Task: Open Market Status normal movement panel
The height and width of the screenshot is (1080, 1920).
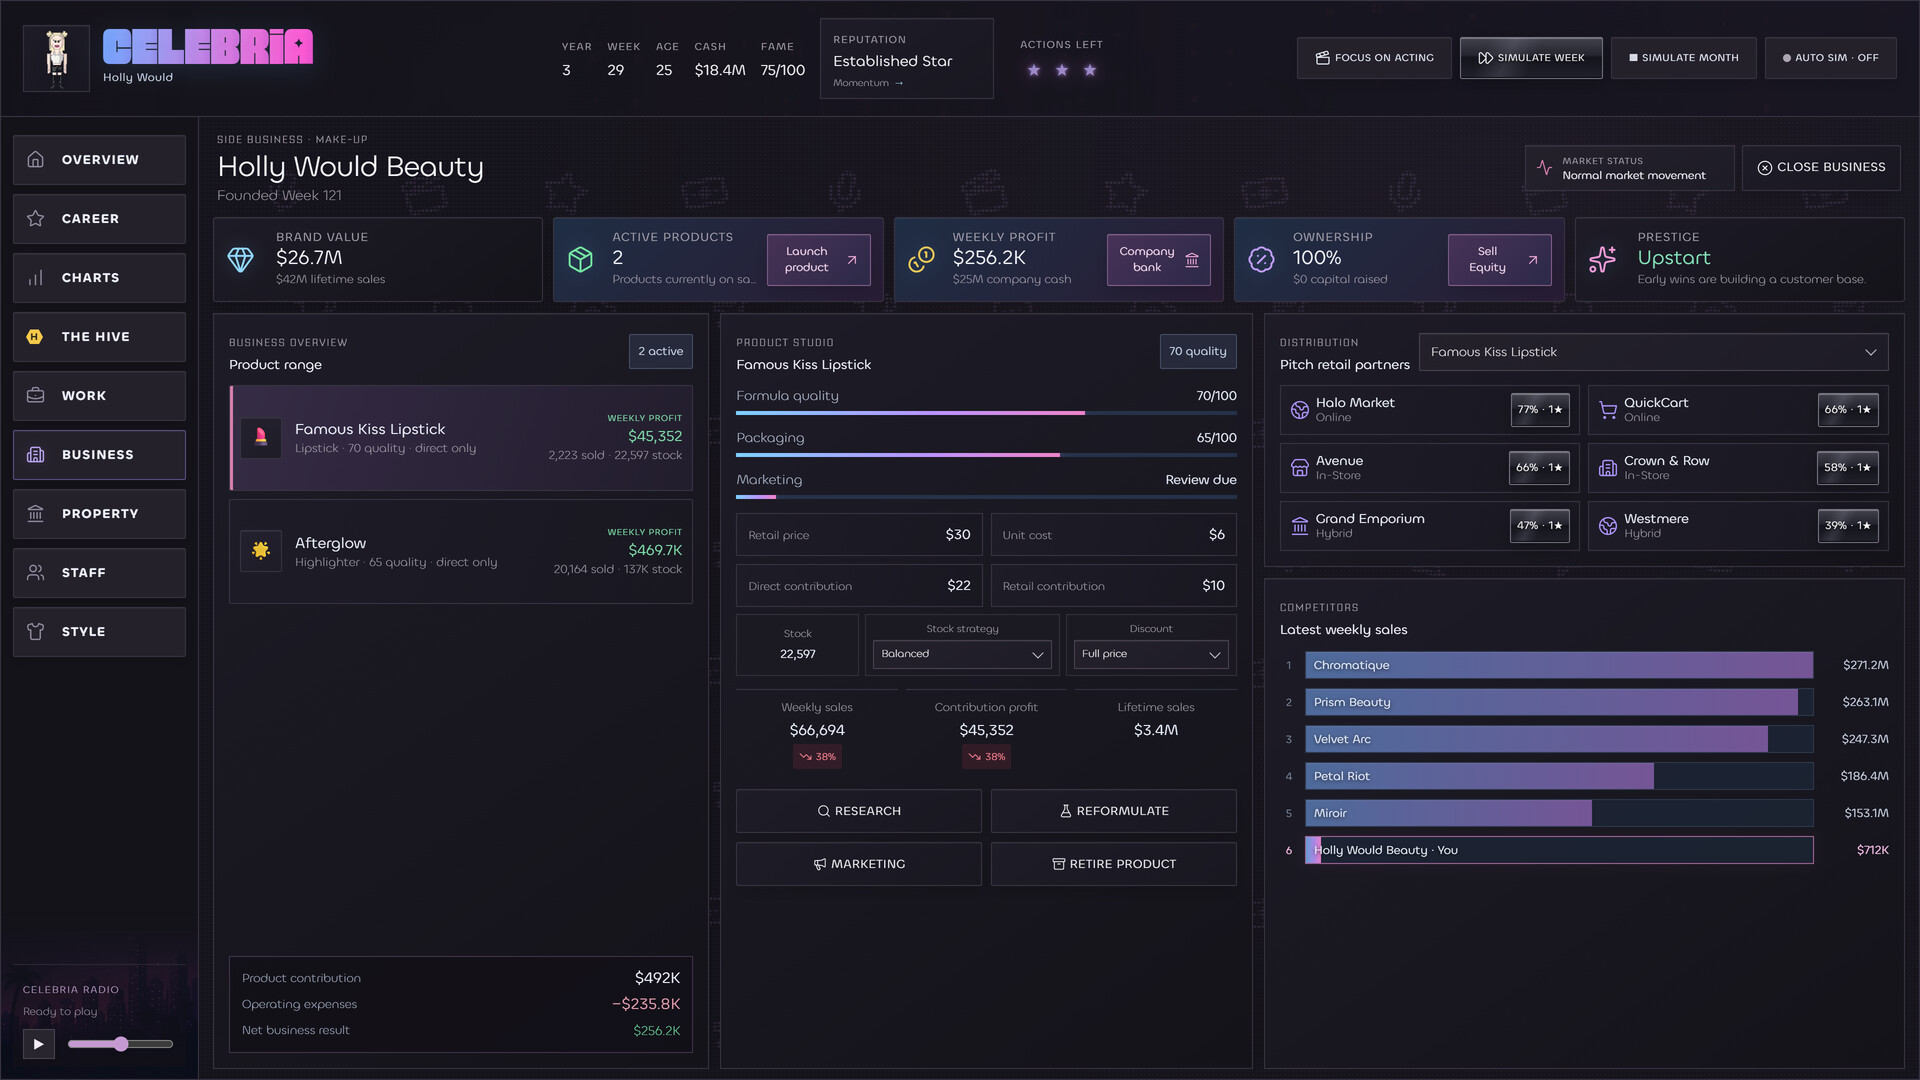Action: pyautogui.click(x=1630, y=168)
